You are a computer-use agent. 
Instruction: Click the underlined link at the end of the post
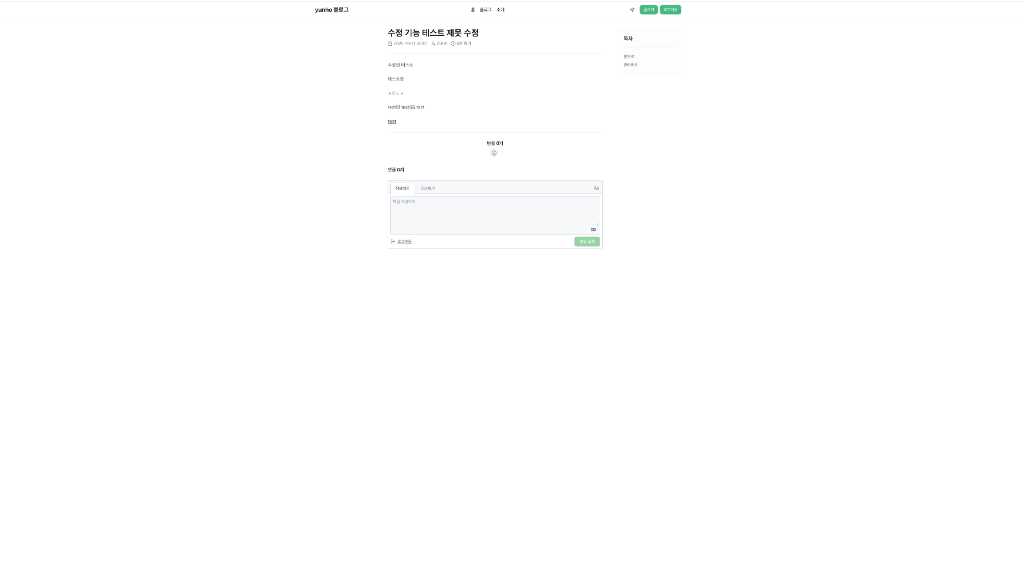[392, 121]
